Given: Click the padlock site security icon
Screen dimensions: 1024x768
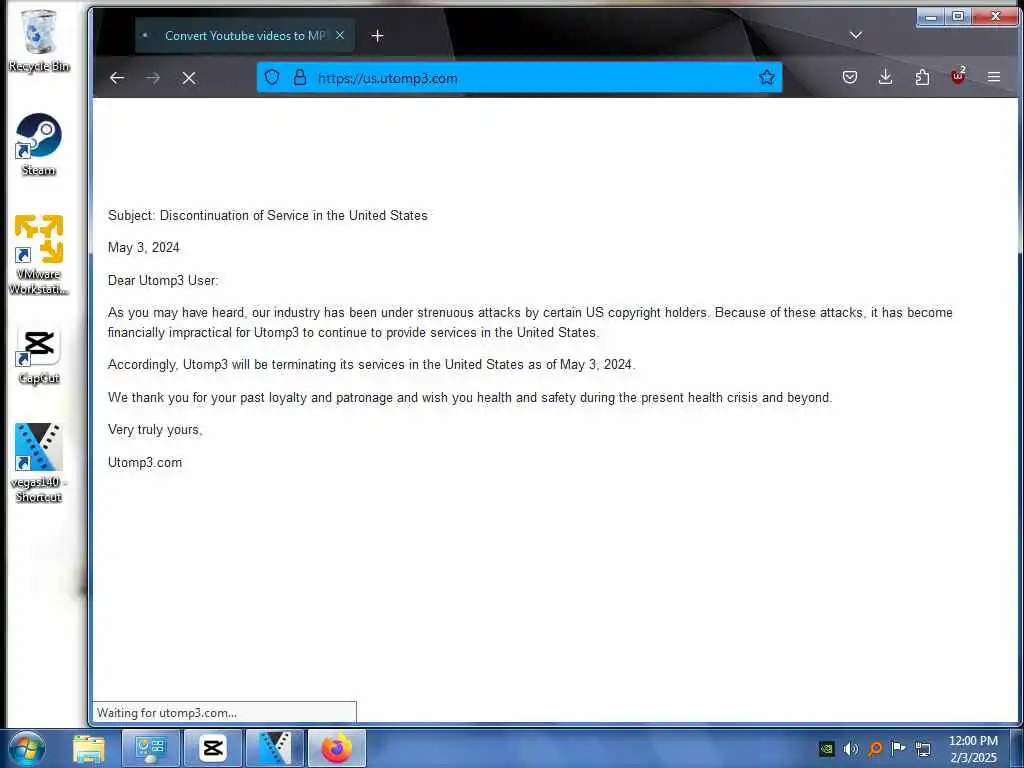Looking at the screenshot, I should coord(300,78).
